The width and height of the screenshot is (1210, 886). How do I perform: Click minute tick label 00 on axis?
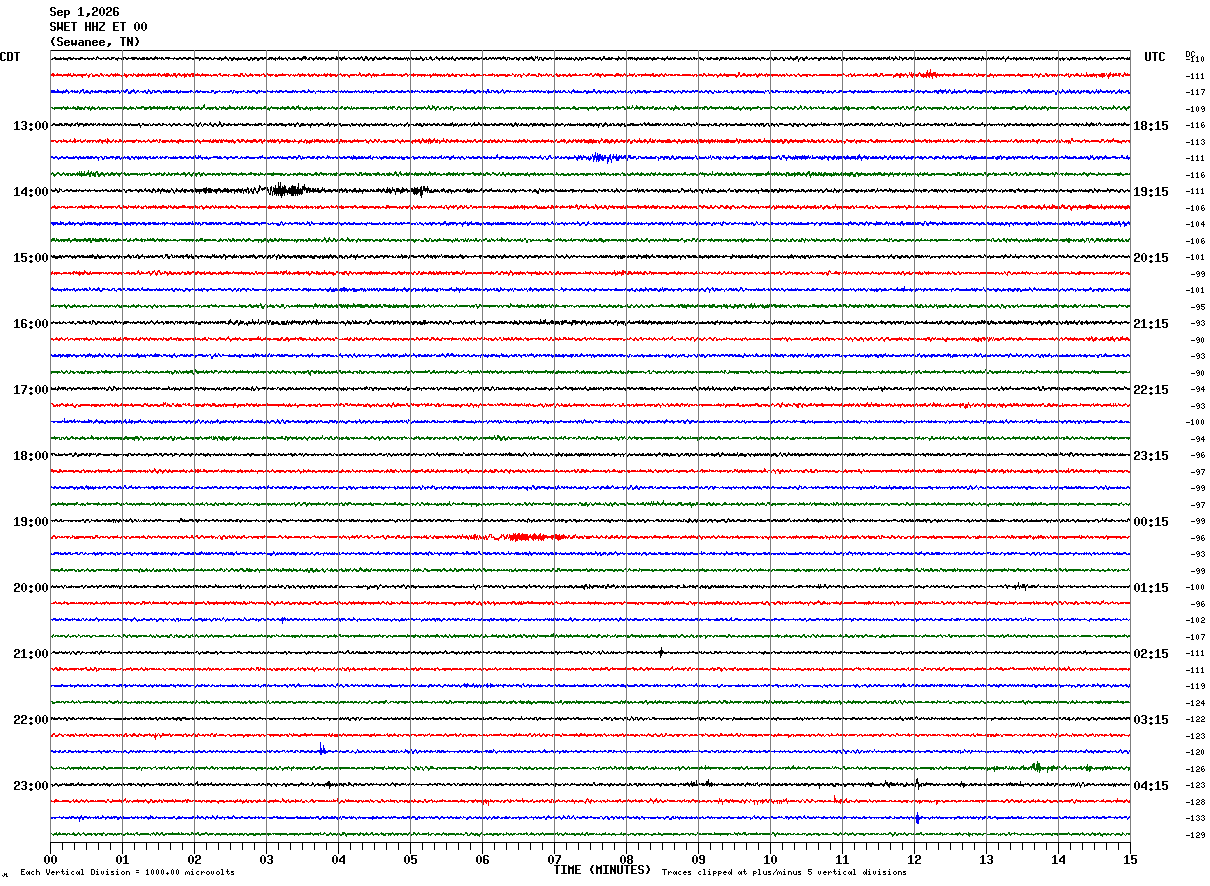pos(51,859)
